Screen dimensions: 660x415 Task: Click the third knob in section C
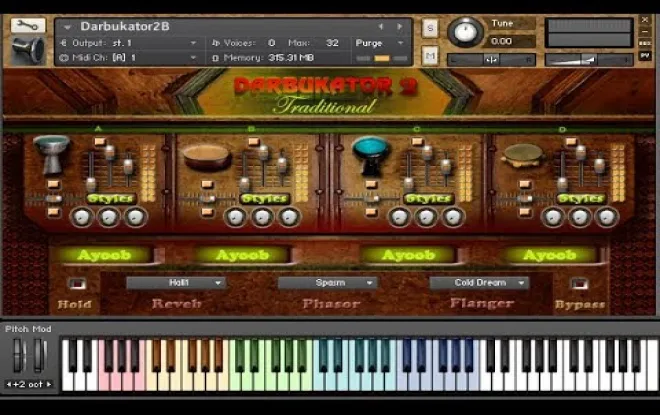[x=453, y=217]
